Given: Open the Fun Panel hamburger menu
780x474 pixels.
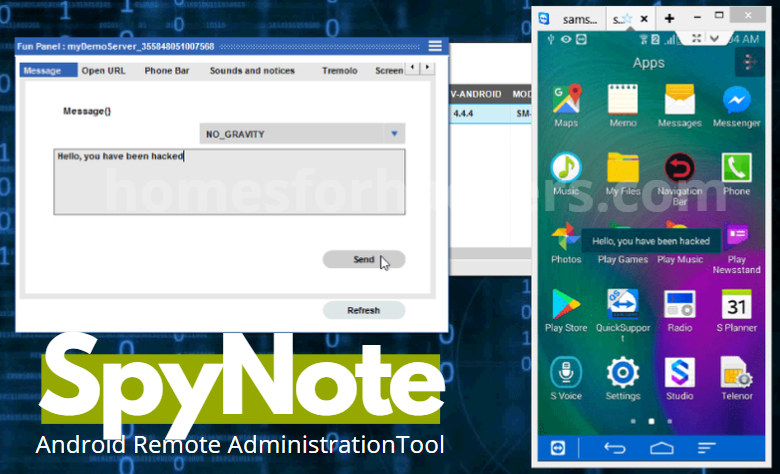Looking at the screenshot, I should 435,46.
